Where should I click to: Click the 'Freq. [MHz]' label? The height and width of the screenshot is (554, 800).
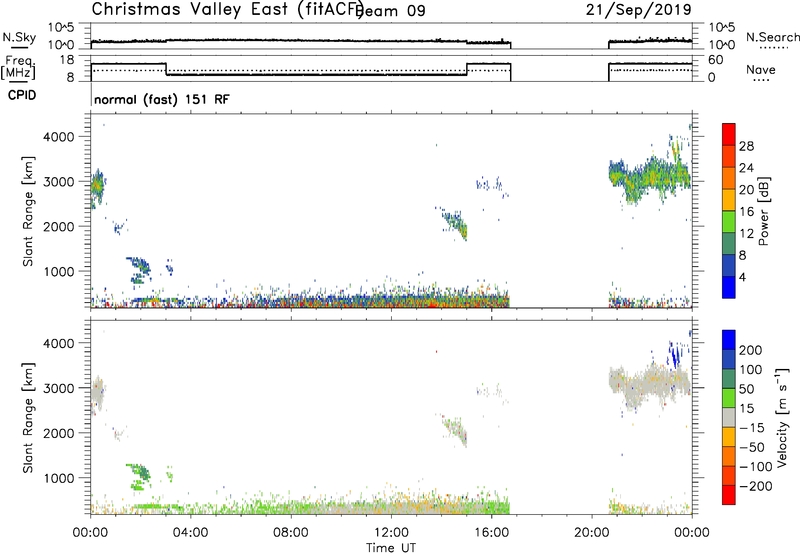[18, 67]
